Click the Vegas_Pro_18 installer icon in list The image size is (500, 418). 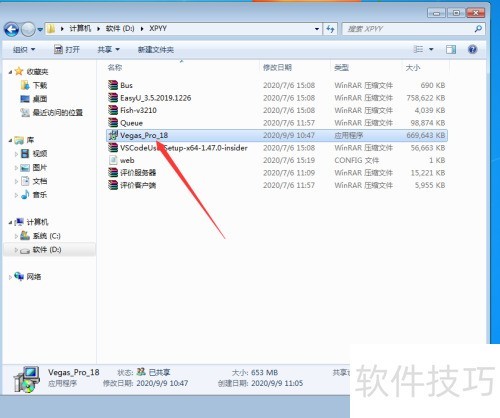[113, 135]
